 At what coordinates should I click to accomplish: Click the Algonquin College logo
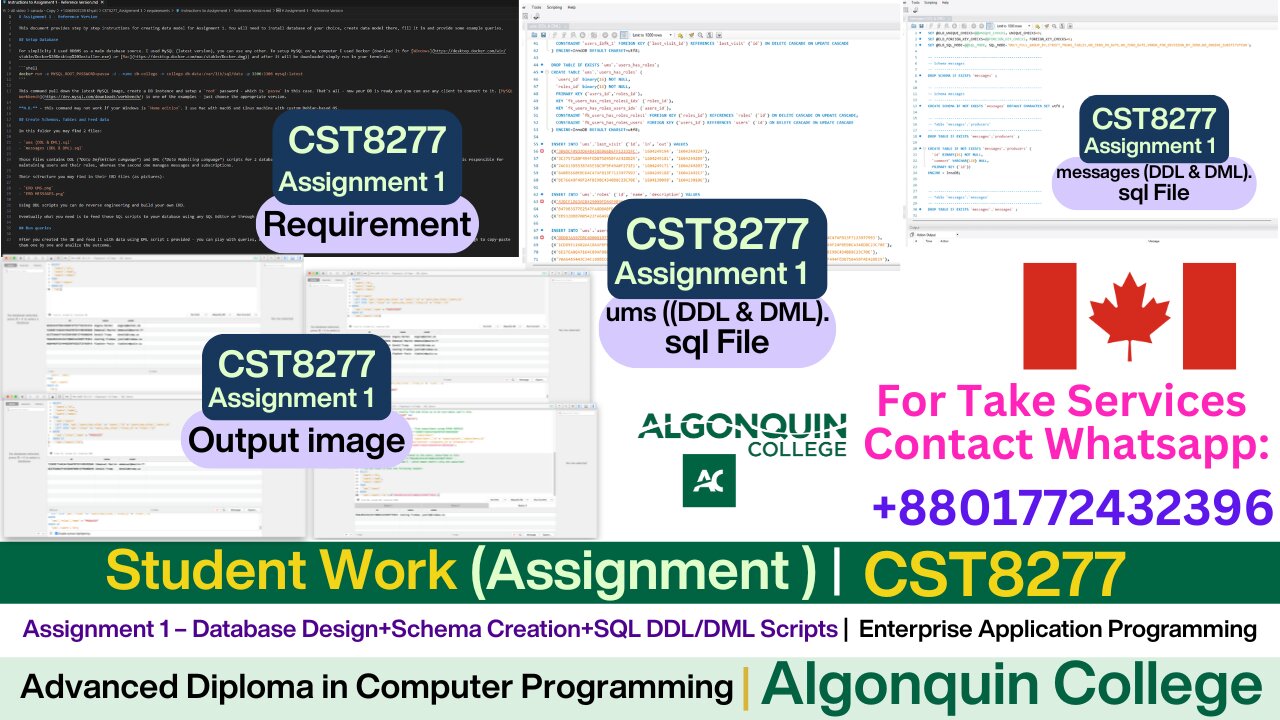(742, 459)
